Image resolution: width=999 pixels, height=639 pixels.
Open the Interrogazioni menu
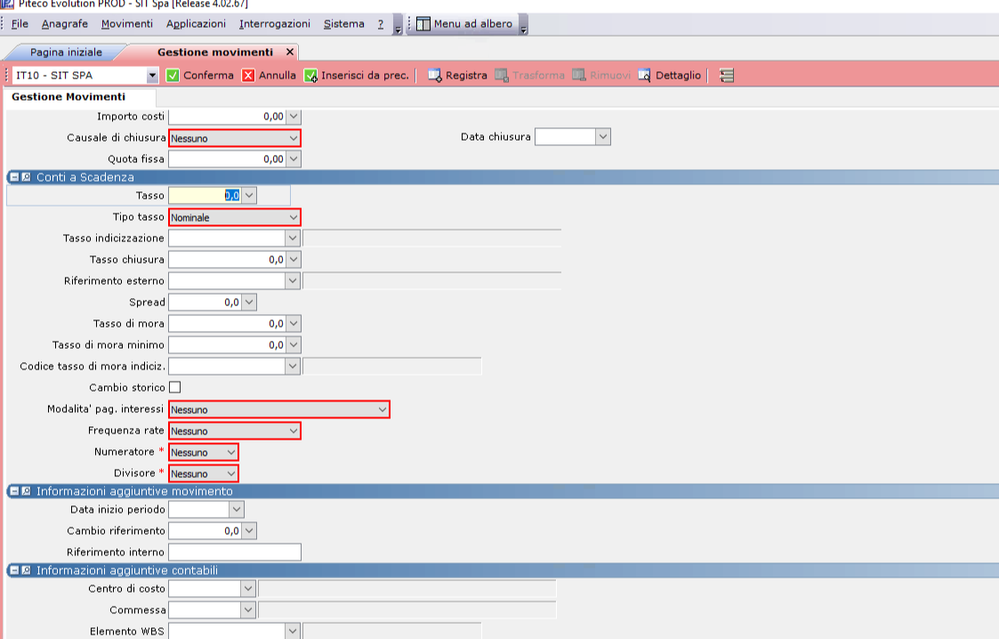pos(275,24)
